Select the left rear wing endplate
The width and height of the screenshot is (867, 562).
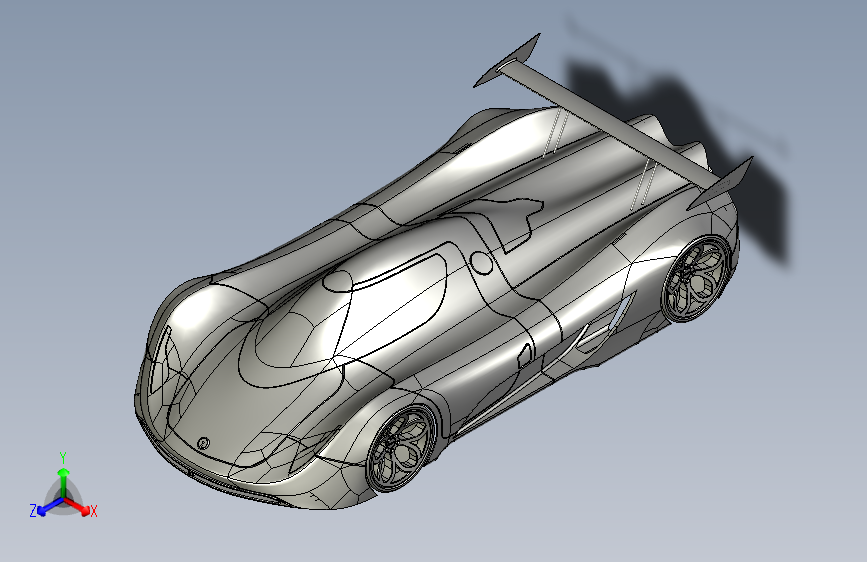tap(509, 61)
